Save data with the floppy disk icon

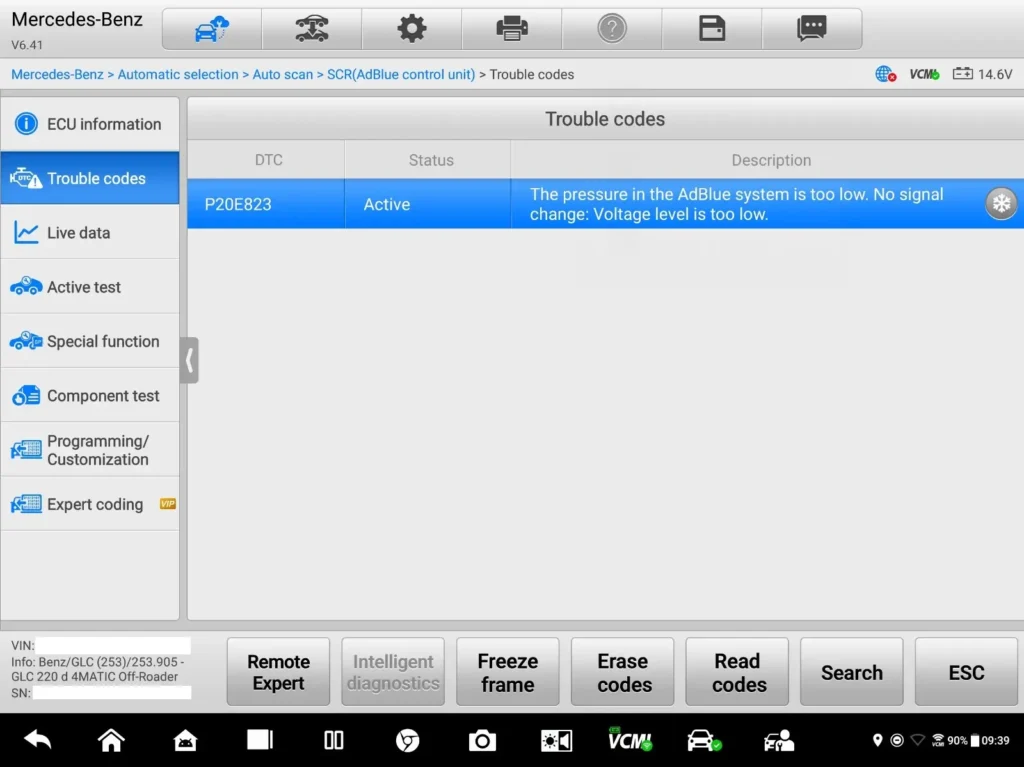711,29
